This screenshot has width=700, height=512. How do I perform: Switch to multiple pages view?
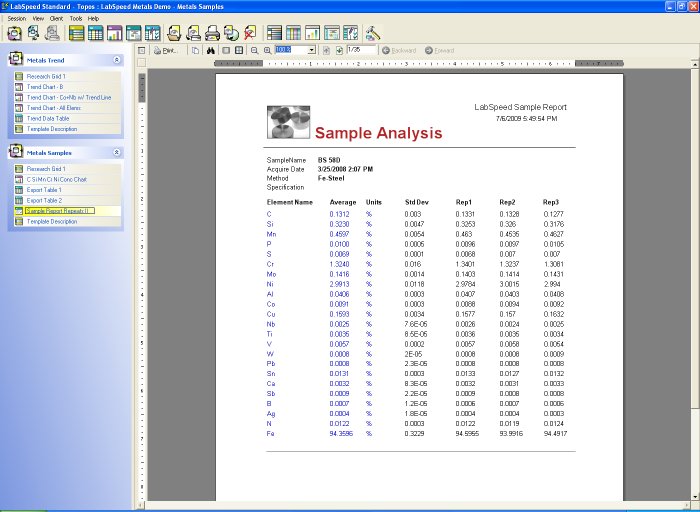[x=239, y=50]
